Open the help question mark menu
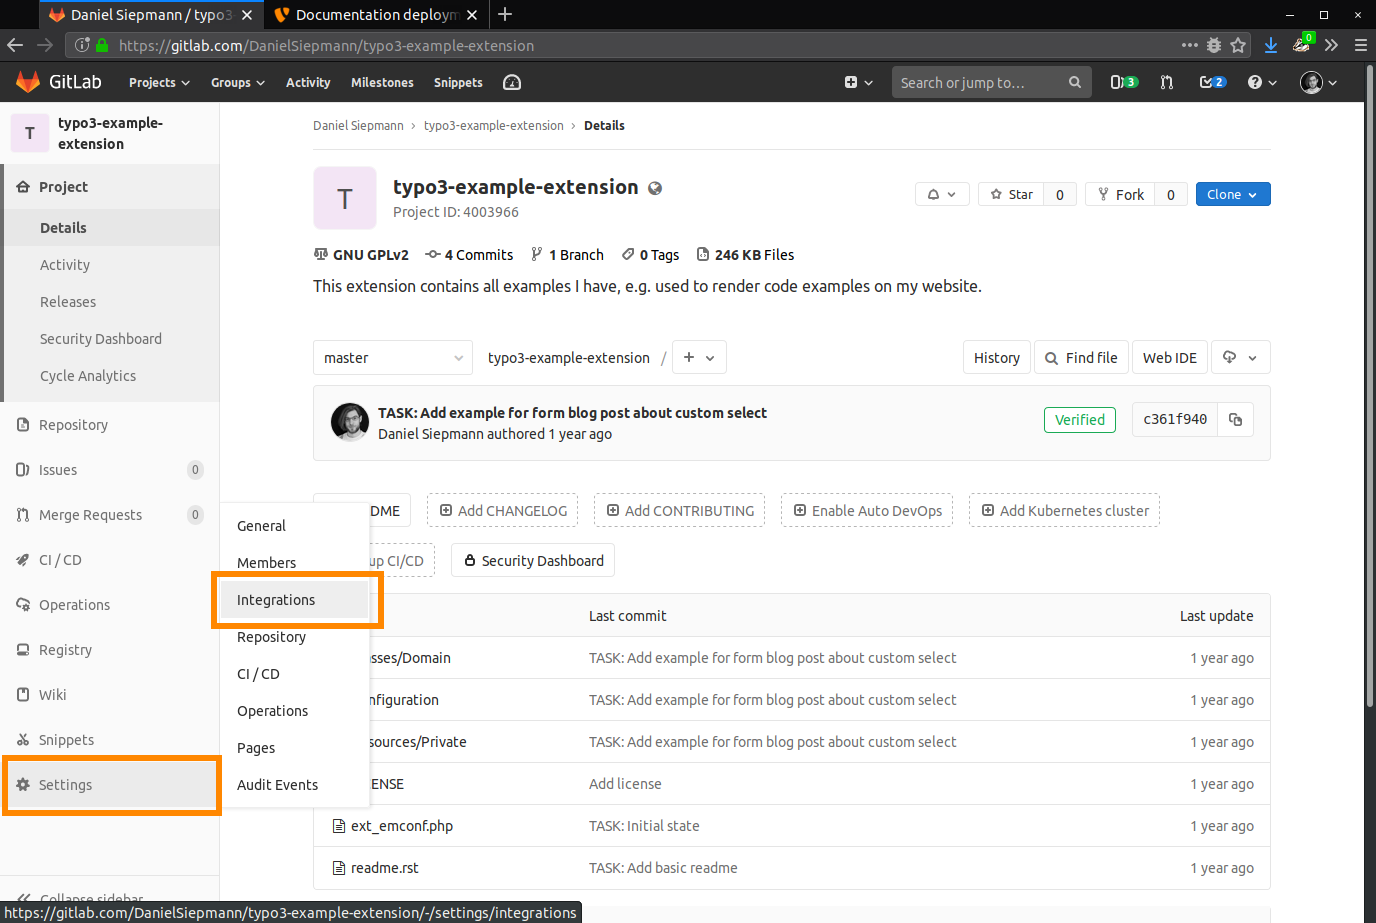The height and width of the screenshot is (923, 1376). (1262, 82)
